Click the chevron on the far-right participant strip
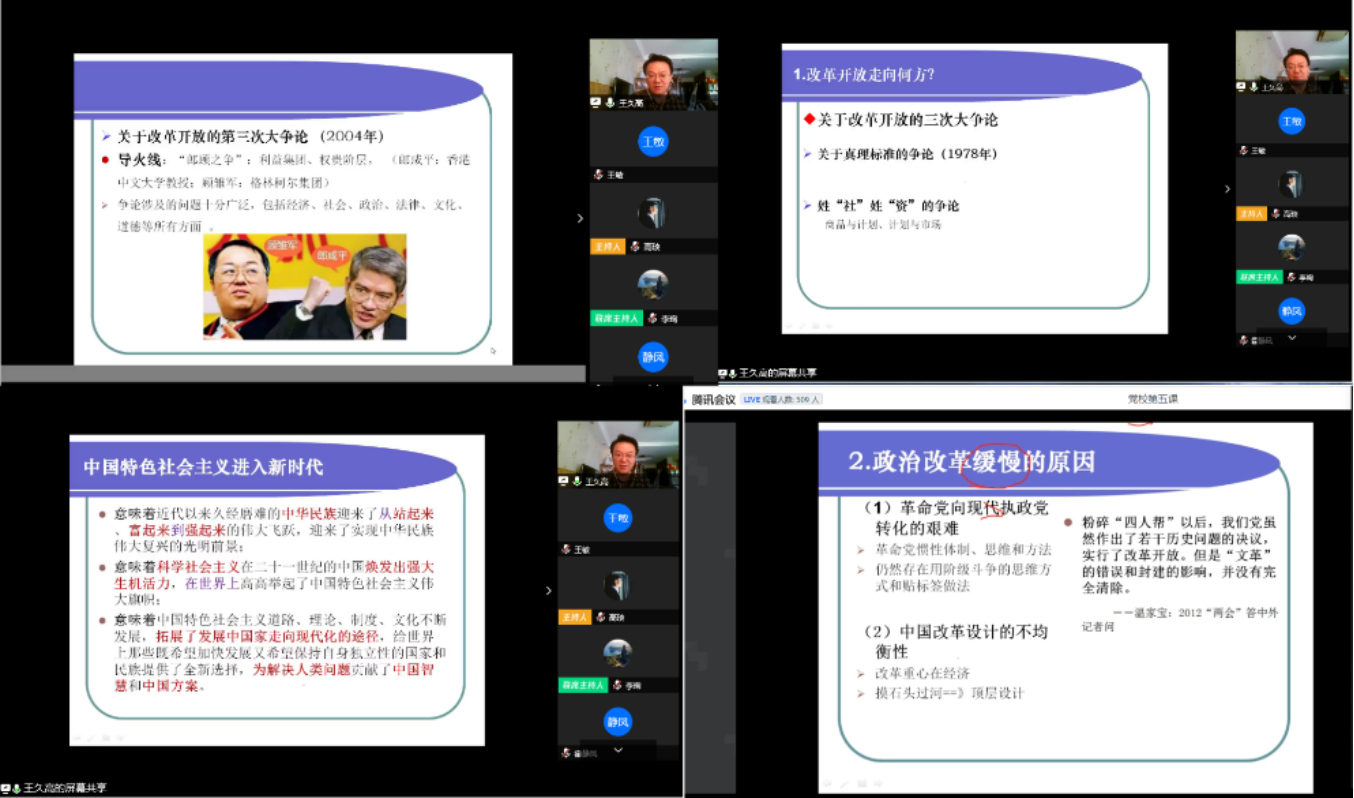 pyautogui.click(x=1228, y=188)
